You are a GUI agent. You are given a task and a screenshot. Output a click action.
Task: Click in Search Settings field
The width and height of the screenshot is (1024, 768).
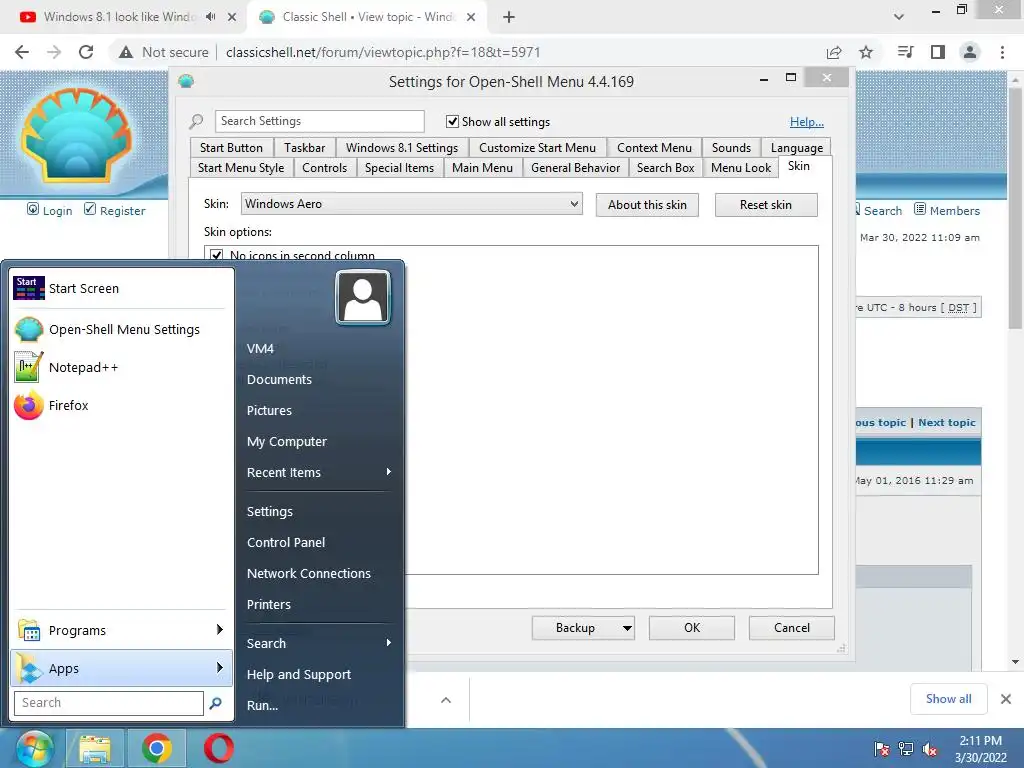pos(319,121)
